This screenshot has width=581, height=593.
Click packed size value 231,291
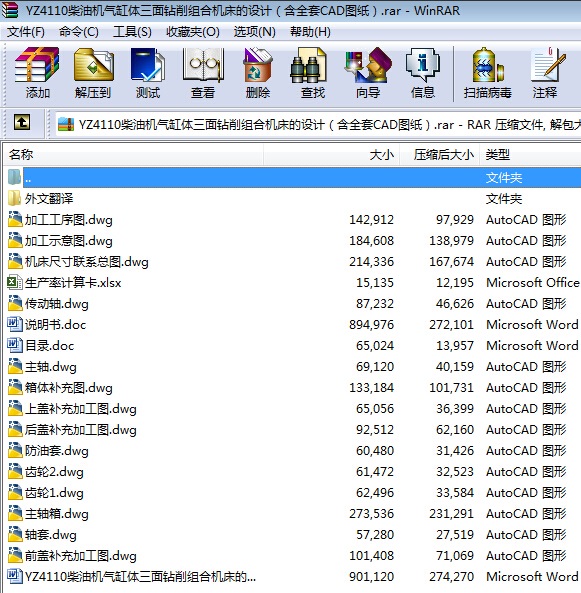coord(451,514)
